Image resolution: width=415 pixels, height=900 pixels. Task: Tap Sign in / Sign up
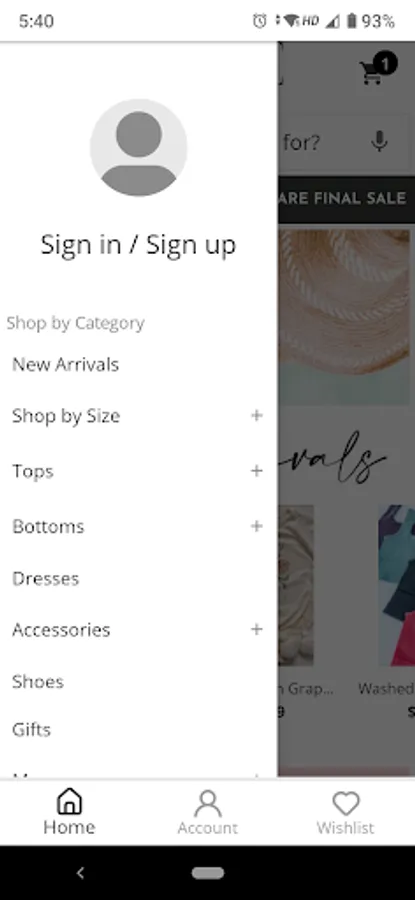[138, 245]
